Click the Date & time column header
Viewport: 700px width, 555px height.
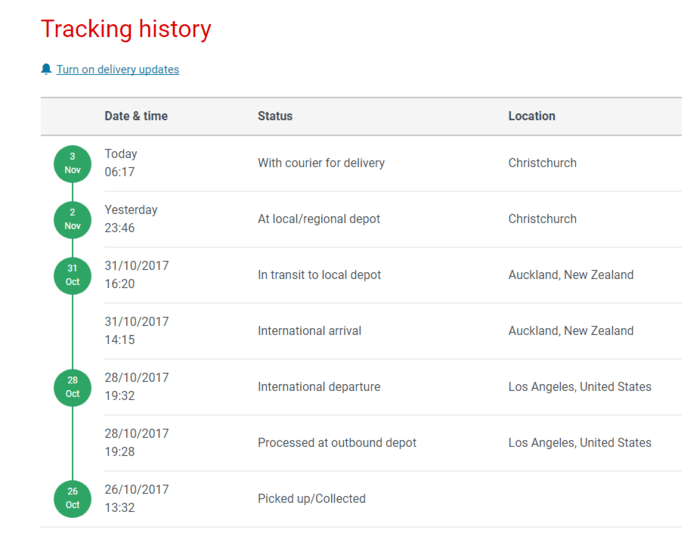136,116
